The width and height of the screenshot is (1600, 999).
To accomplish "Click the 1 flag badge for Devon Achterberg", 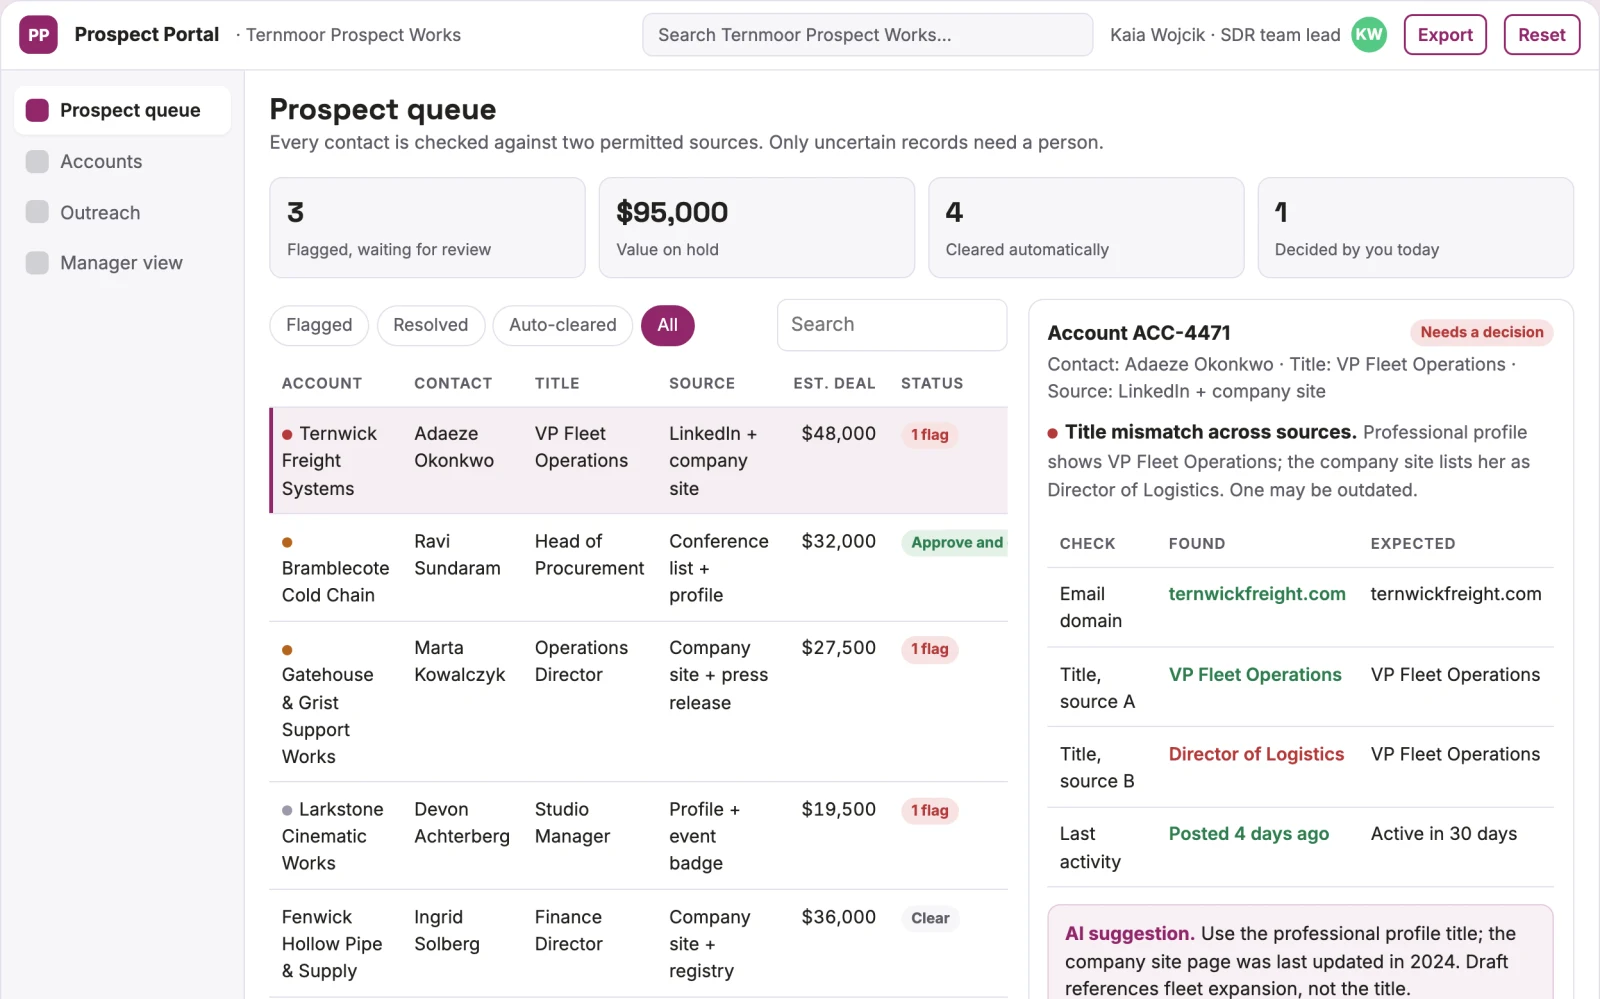I will tap(930, 811).
